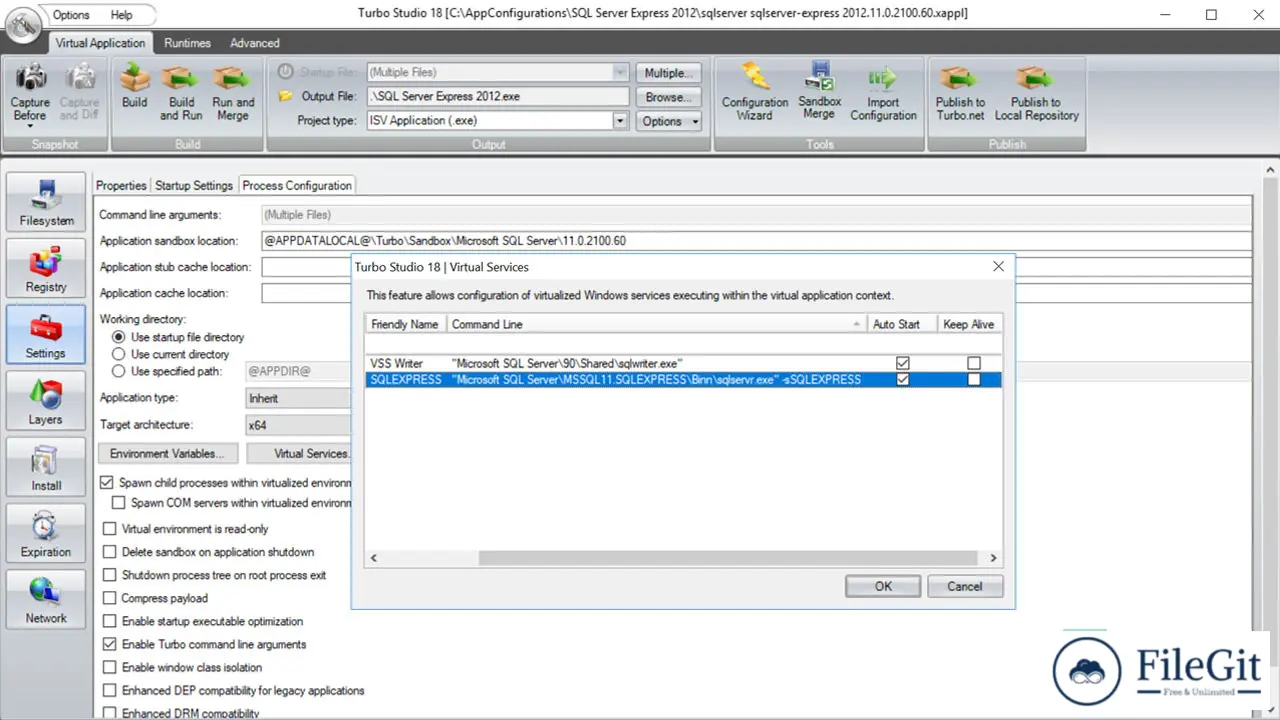The height and width of the screenshot is (720, 1280).
Task: Cancel the Virtual Services dialog
Action: 965,586
